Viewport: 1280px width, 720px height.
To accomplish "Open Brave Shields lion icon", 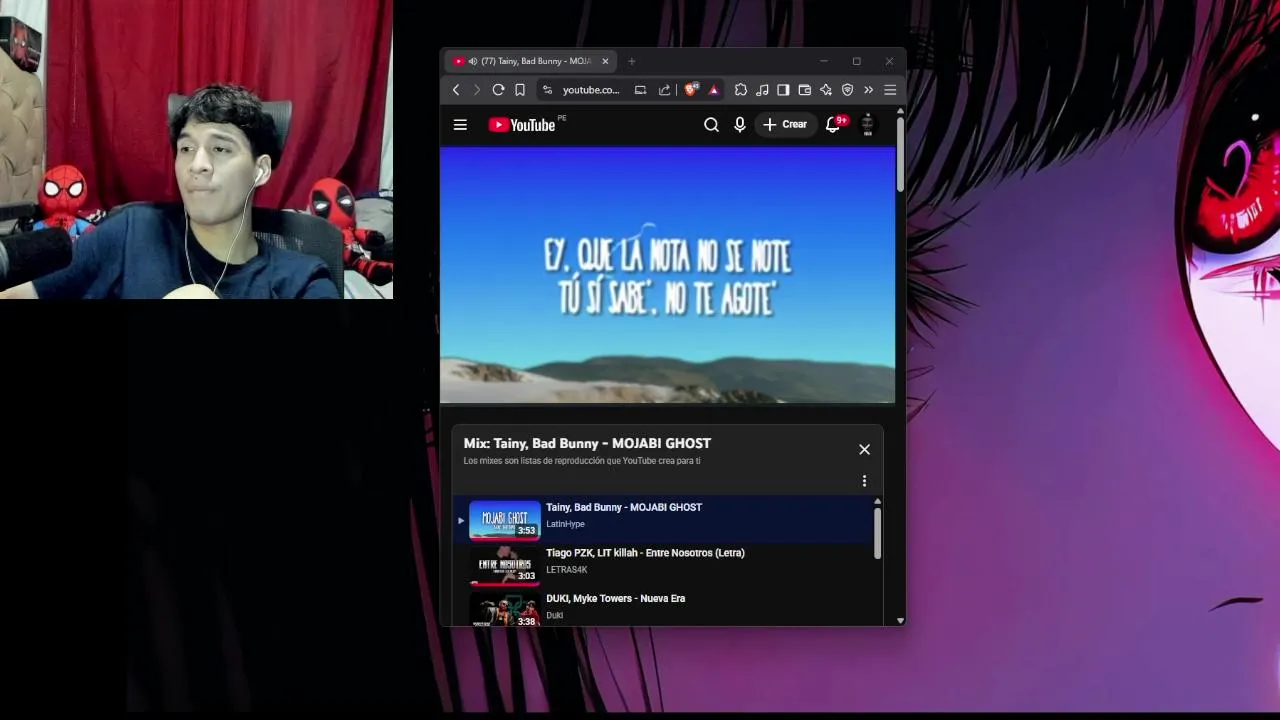I will (691, 90).
